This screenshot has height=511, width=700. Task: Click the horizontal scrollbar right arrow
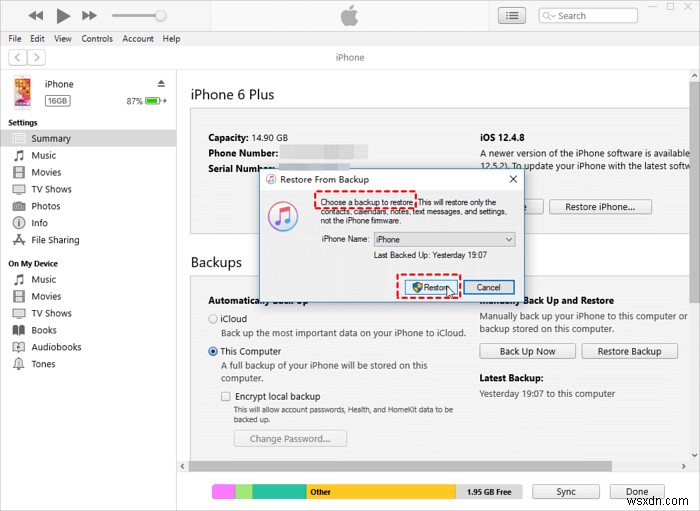[683, 466]
